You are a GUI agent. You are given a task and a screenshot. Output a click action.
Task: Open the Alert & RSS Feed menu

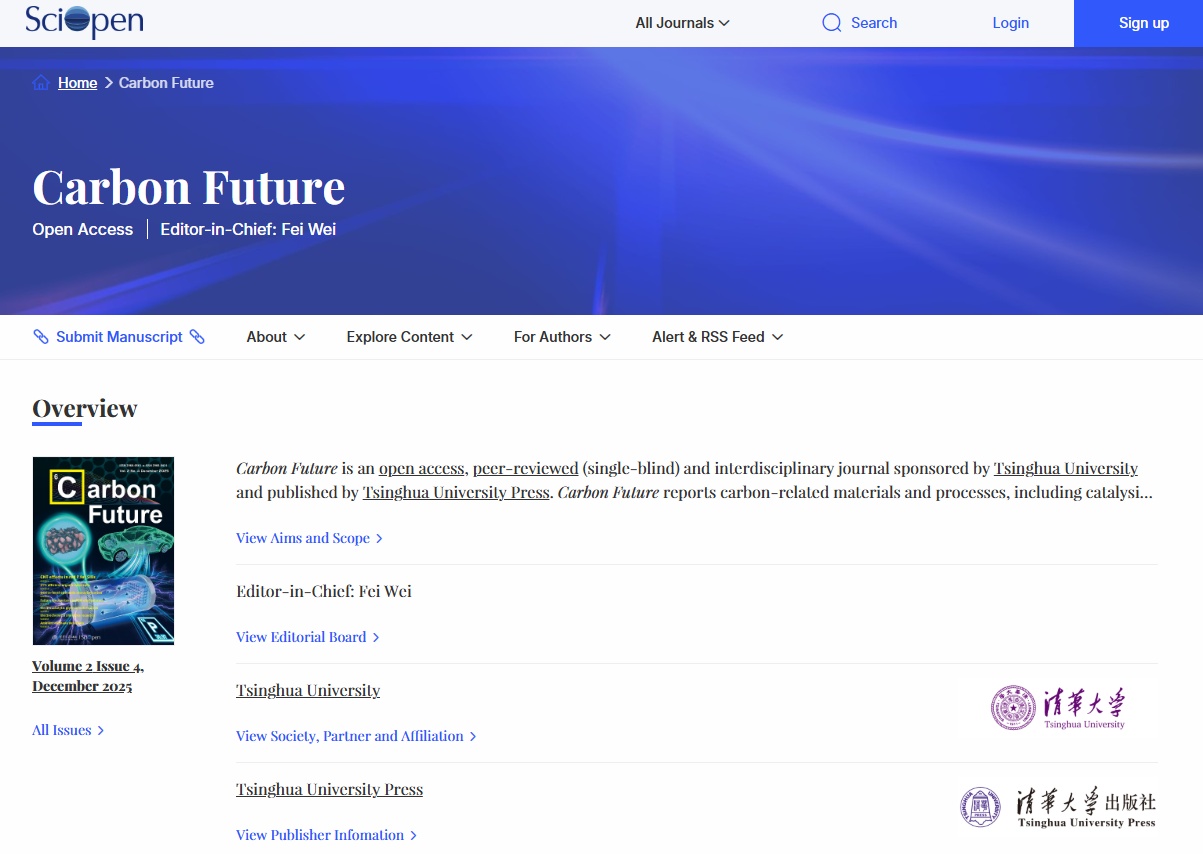pos(717,337)
